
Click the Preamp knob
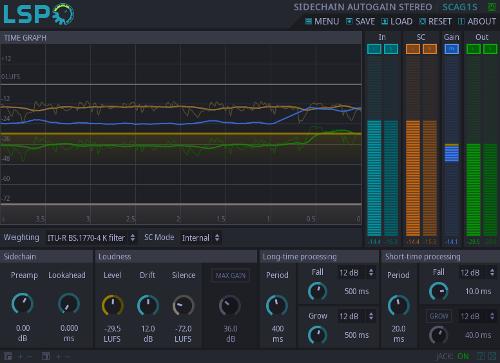coord(22,304)
